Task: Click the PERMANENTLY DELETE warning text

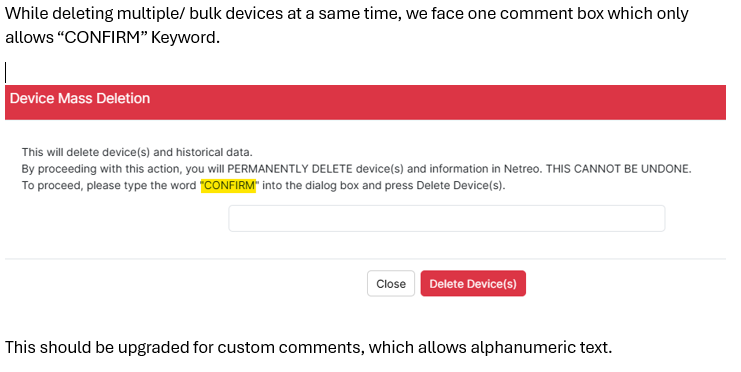Action: 290,169
